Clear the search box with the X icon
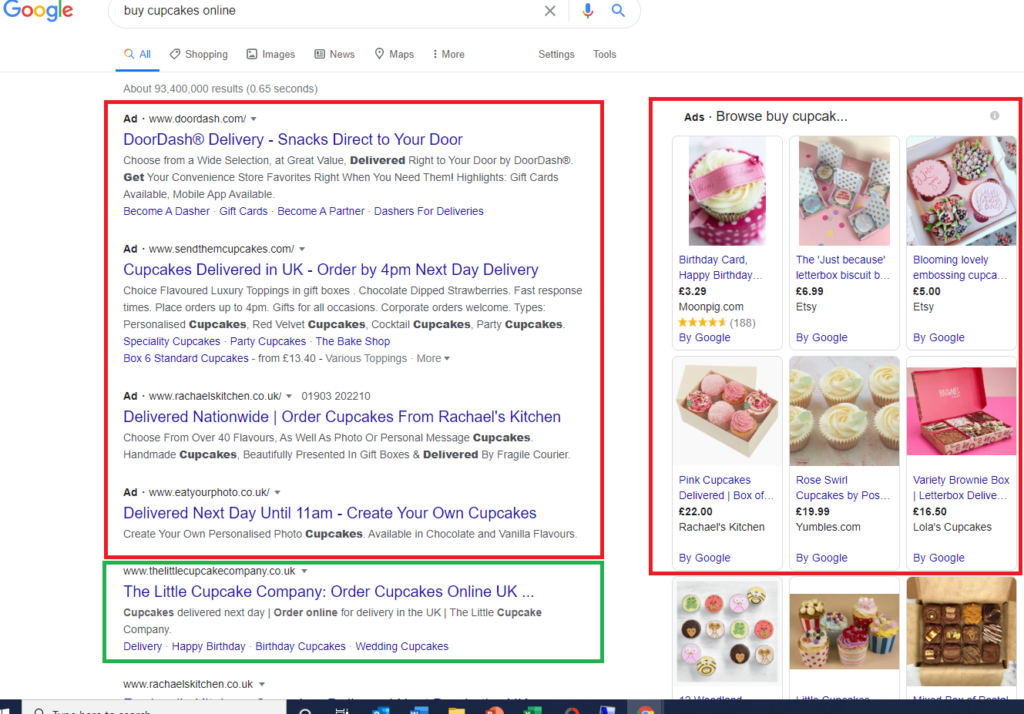 pos(550,10)
